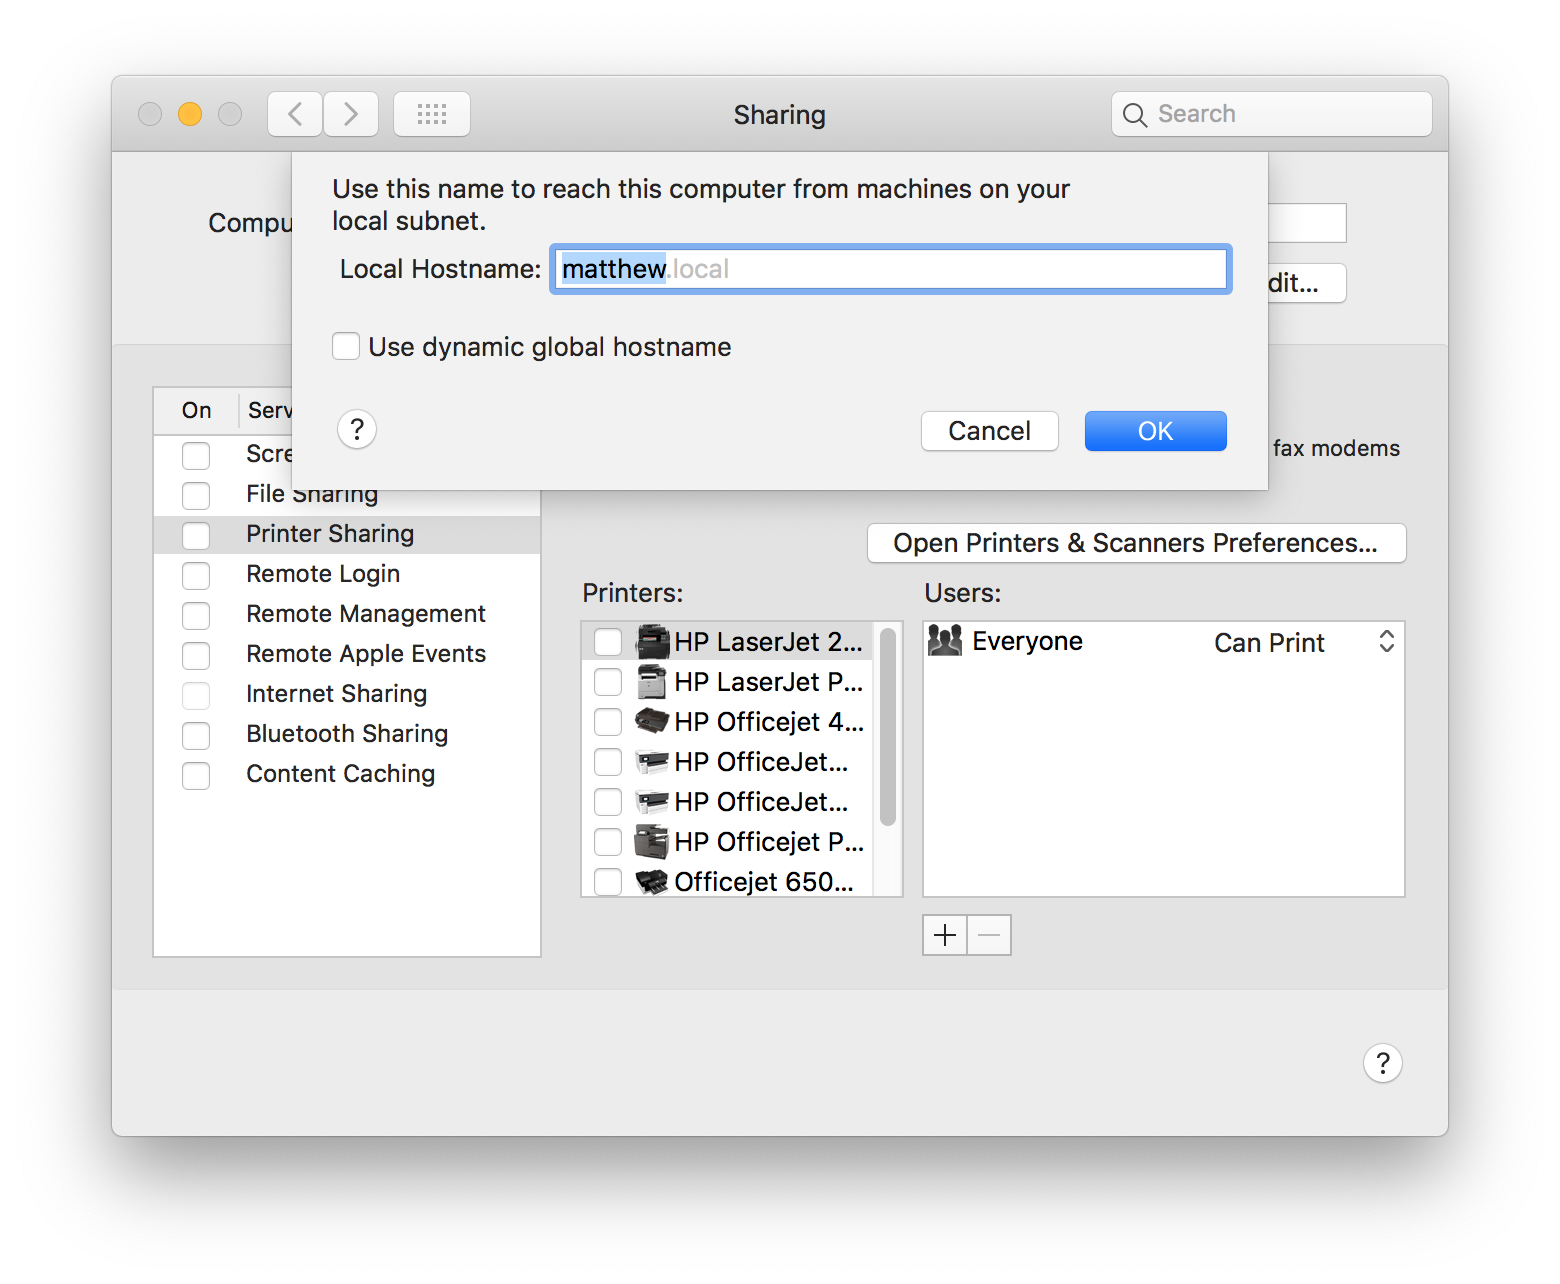Click HP LaserJet P... printer icon

coord(652,681)
